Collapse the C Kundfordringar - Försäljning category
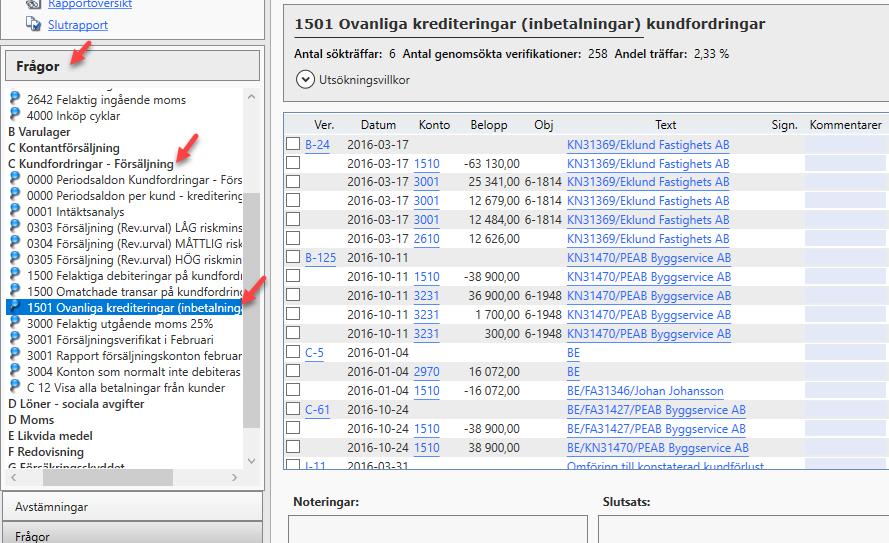The width and height of the screenshot is (889, 543). (91, 163)
